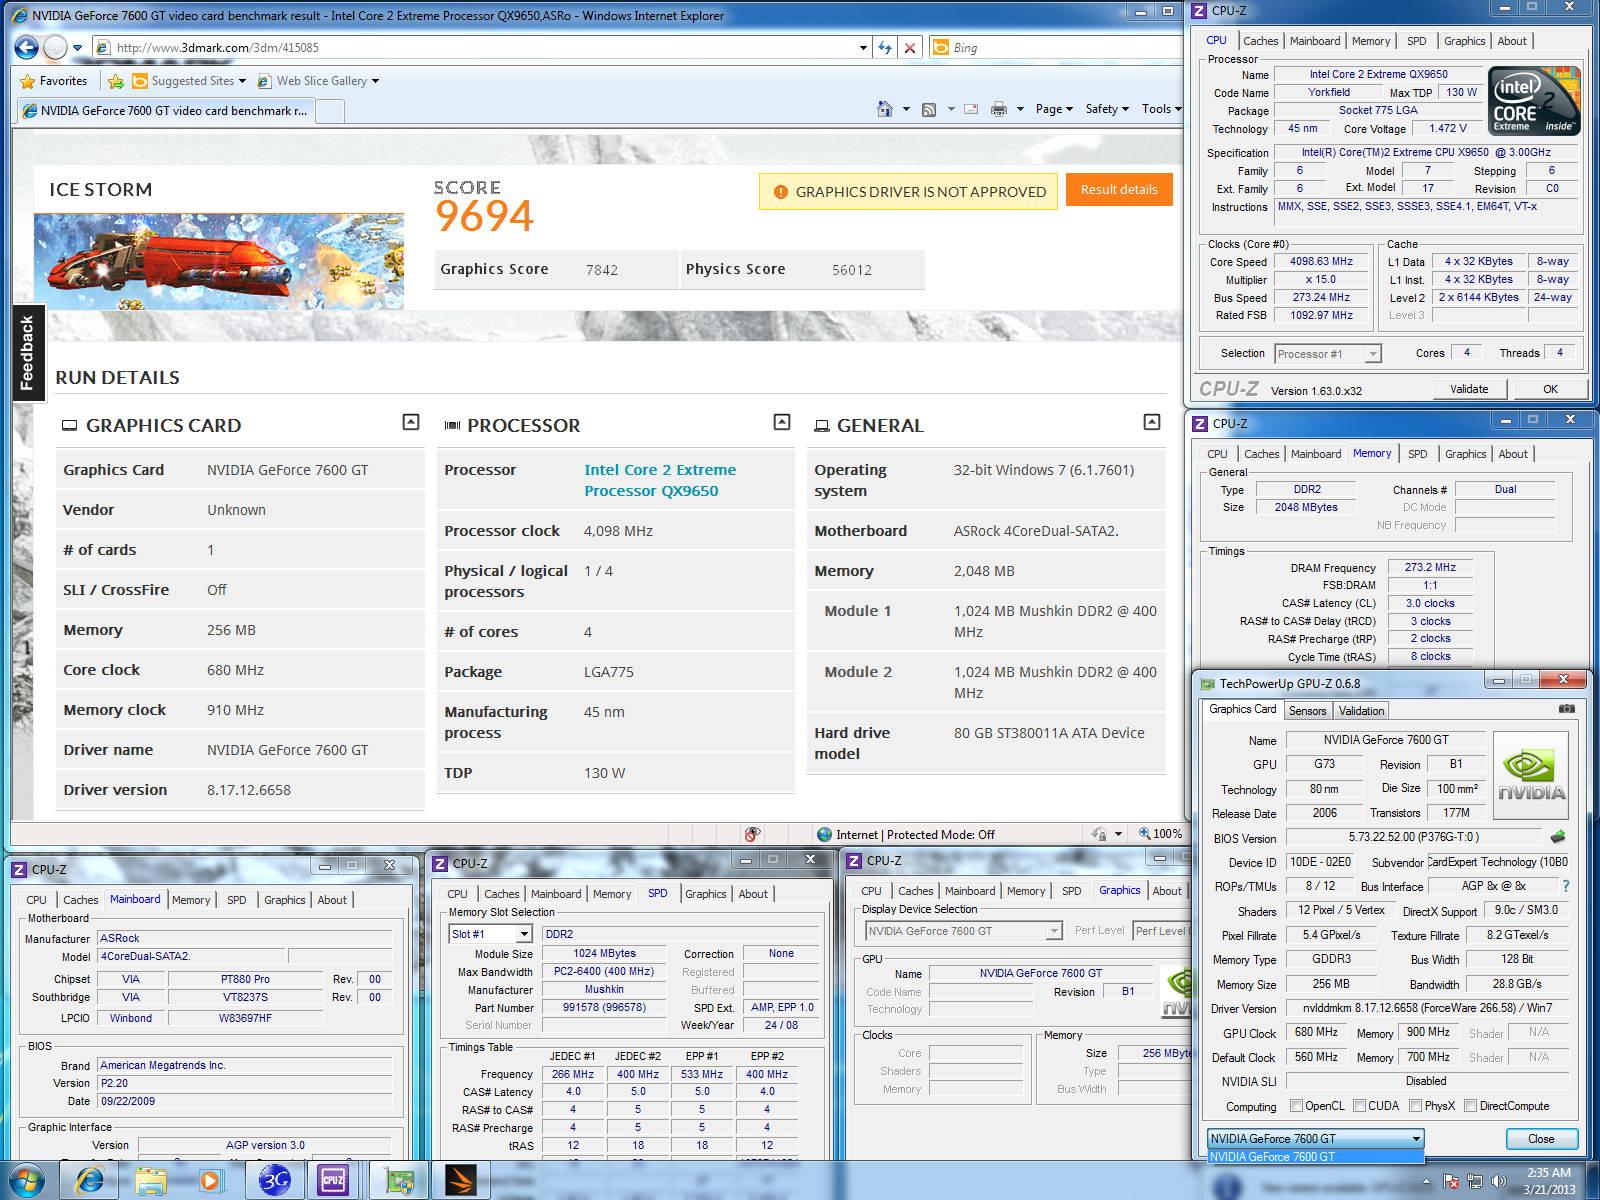Click the Bus Interface question mark in GPU-Z

coord(1566,886)
